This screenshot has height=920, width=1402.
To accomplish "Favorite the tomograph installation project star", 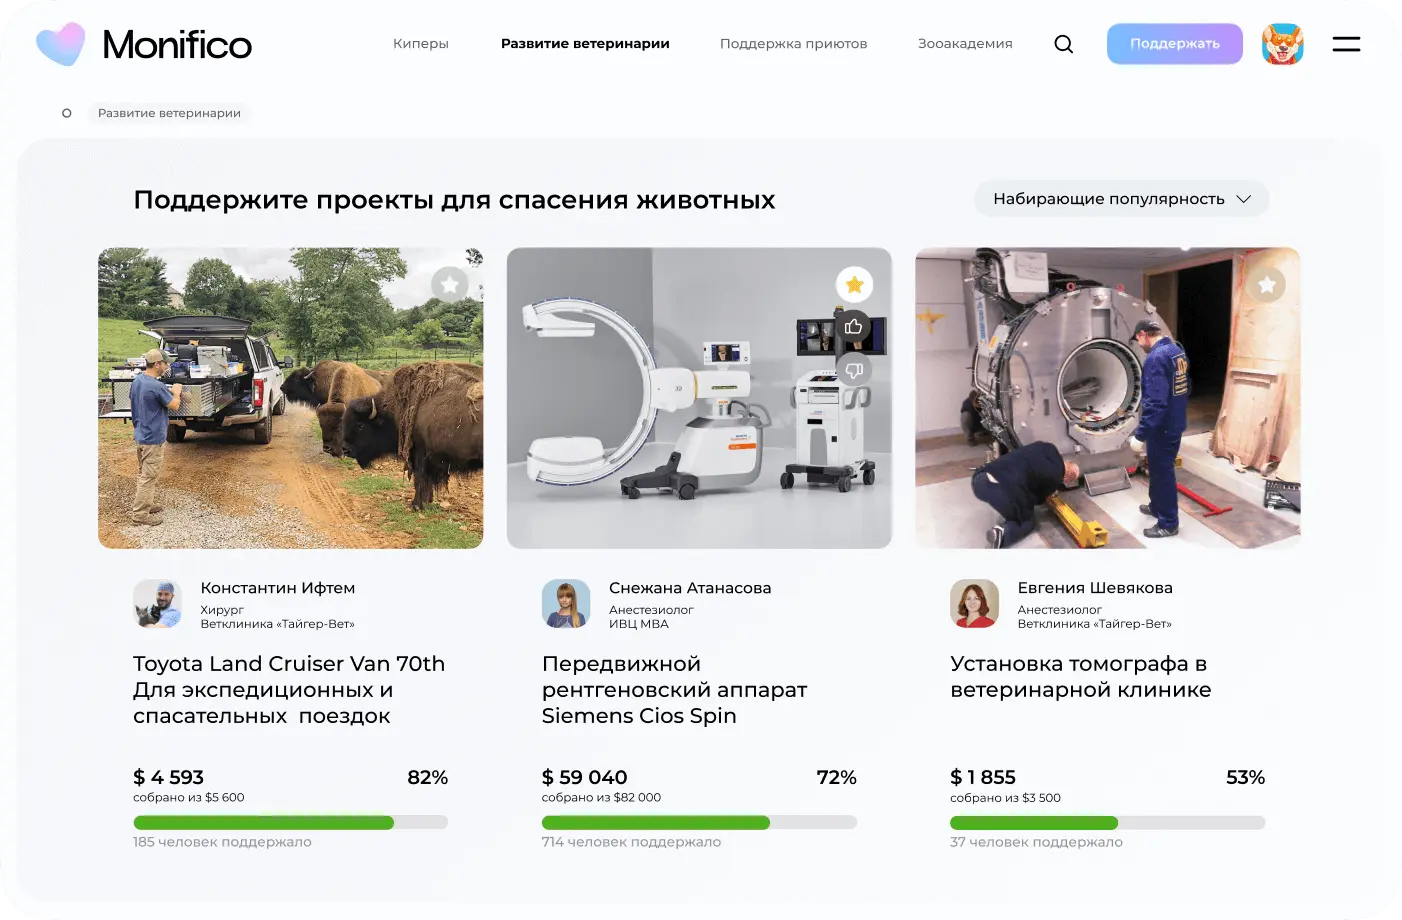I will tap(1266, 285).
